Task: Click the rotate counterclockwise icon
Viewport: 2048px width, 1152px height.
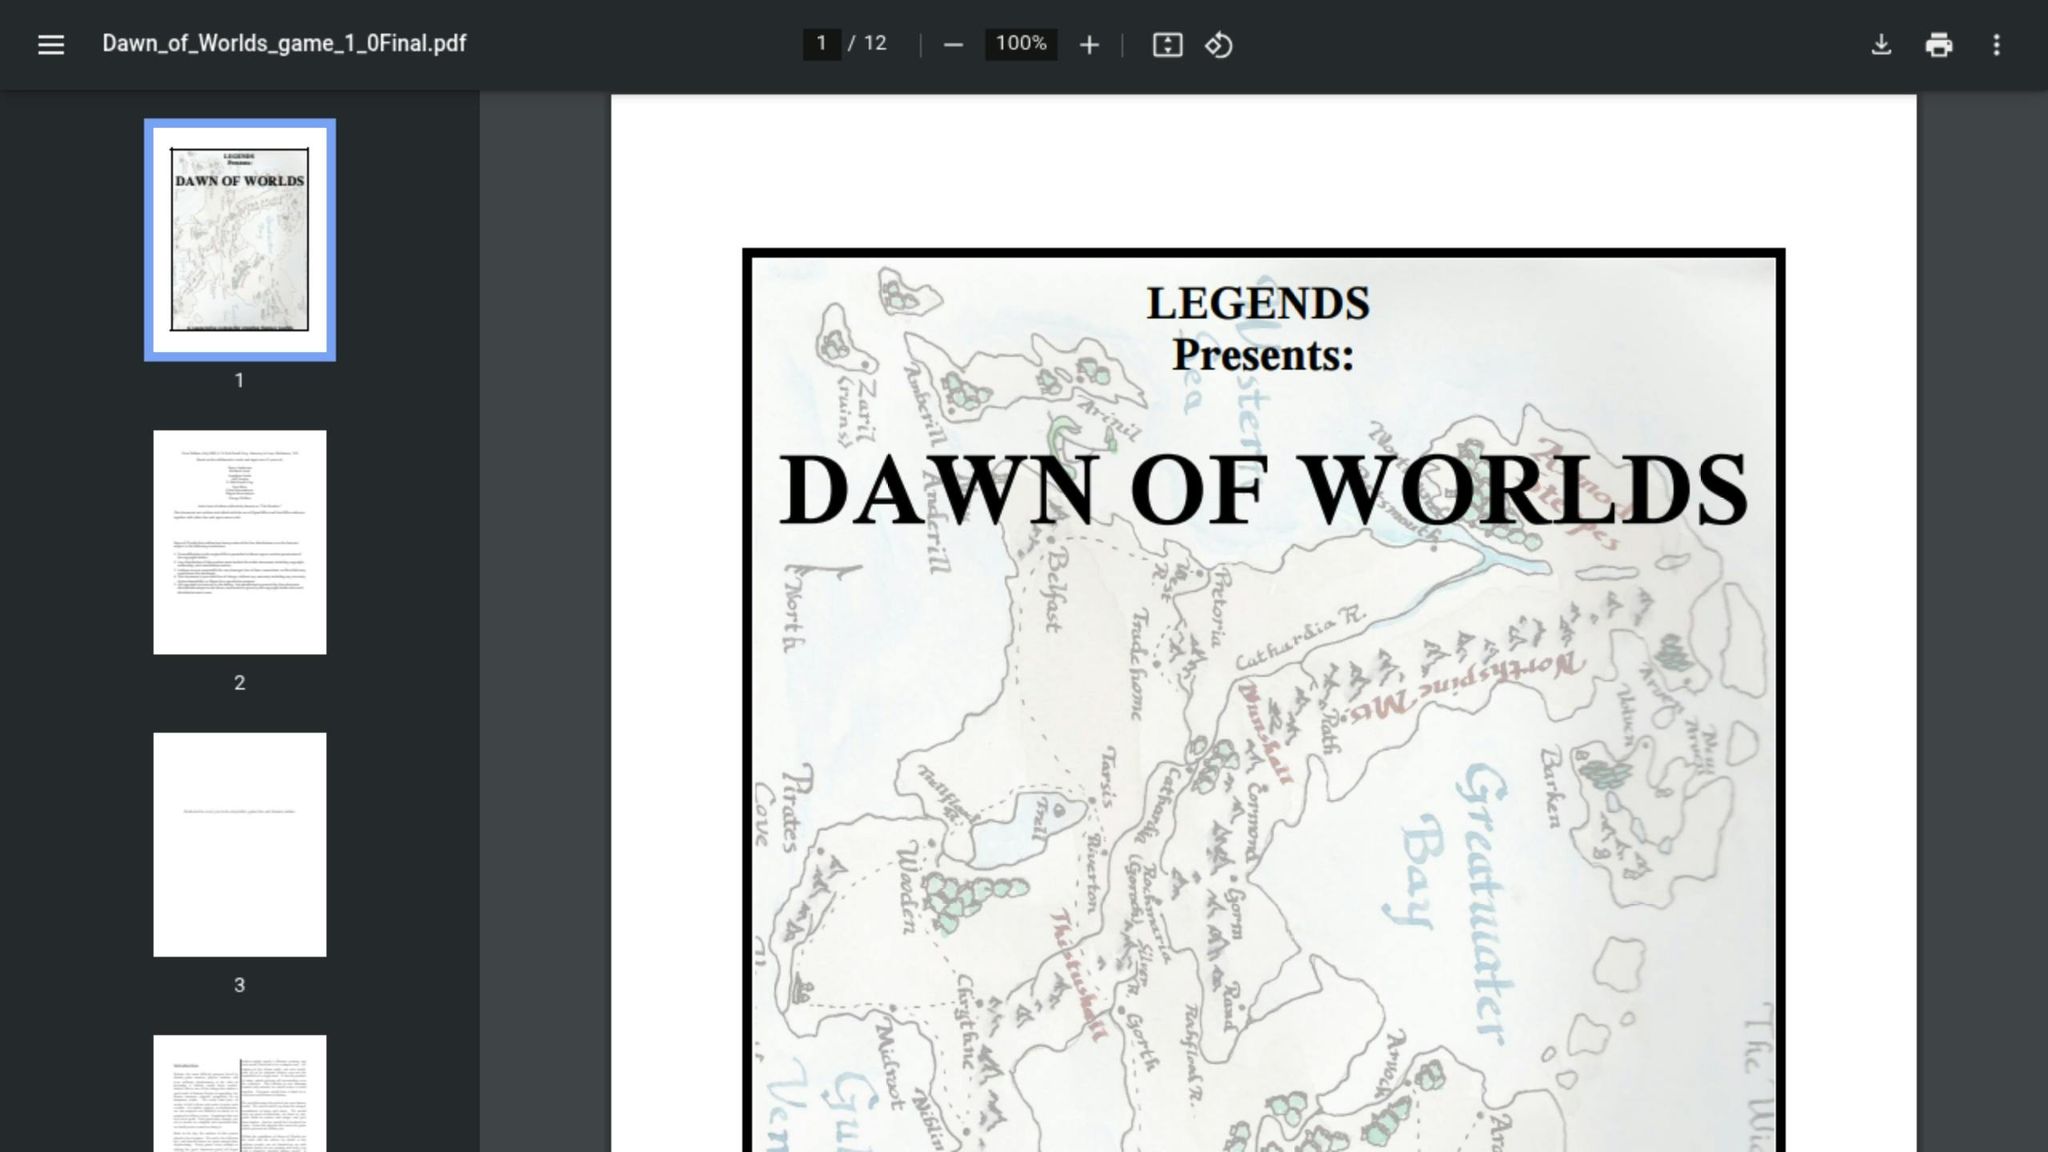Action: pos(1222,45)
